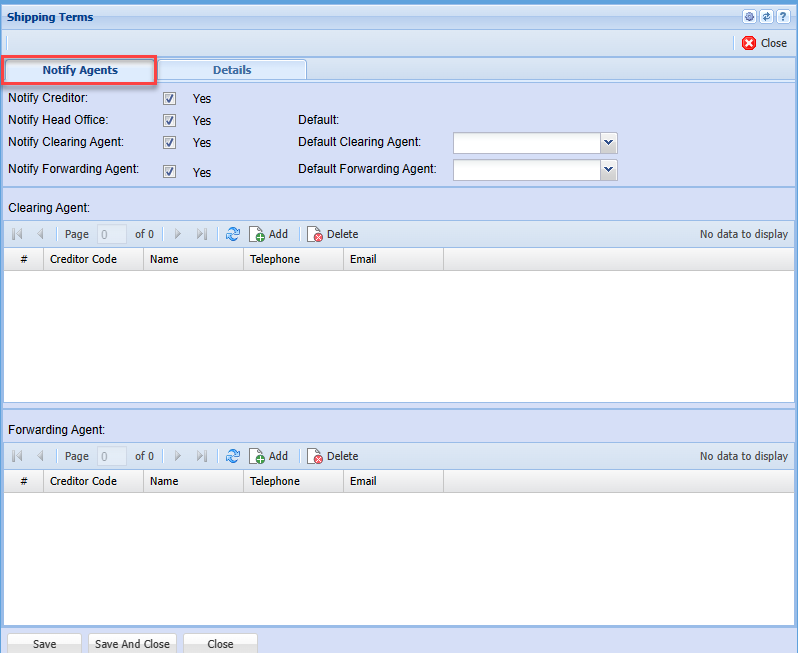The width and height of the screenshot is (798, 653).
Task: Go to first page in Clearing Agent grid
Action: click(17, 234)
